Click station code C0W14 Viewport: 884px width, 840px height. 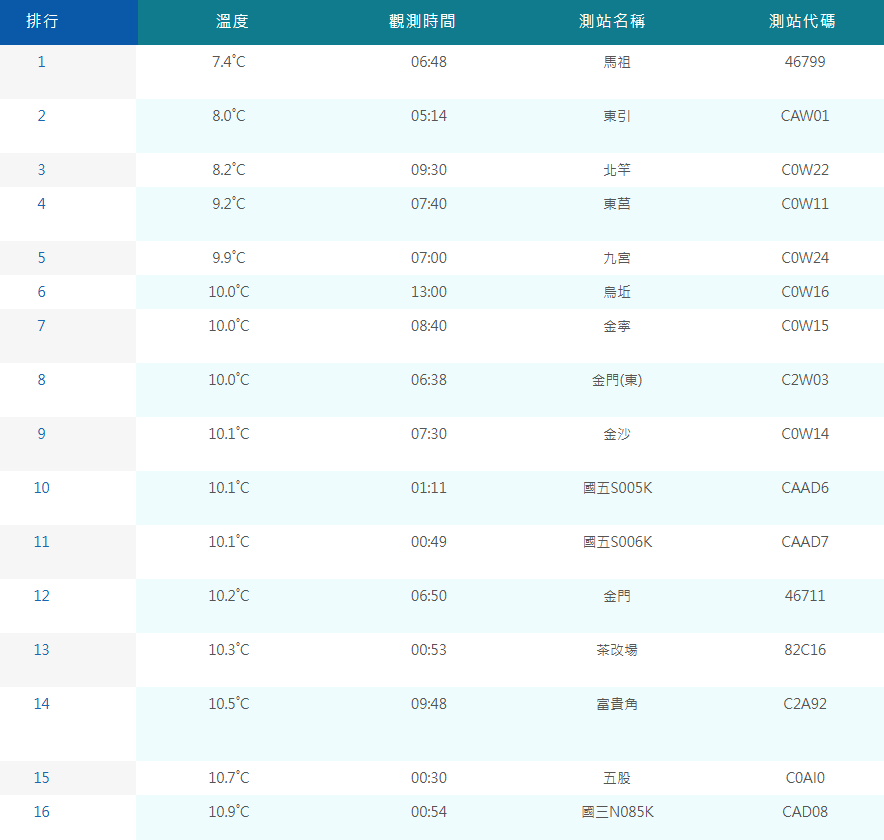(805, 434)
